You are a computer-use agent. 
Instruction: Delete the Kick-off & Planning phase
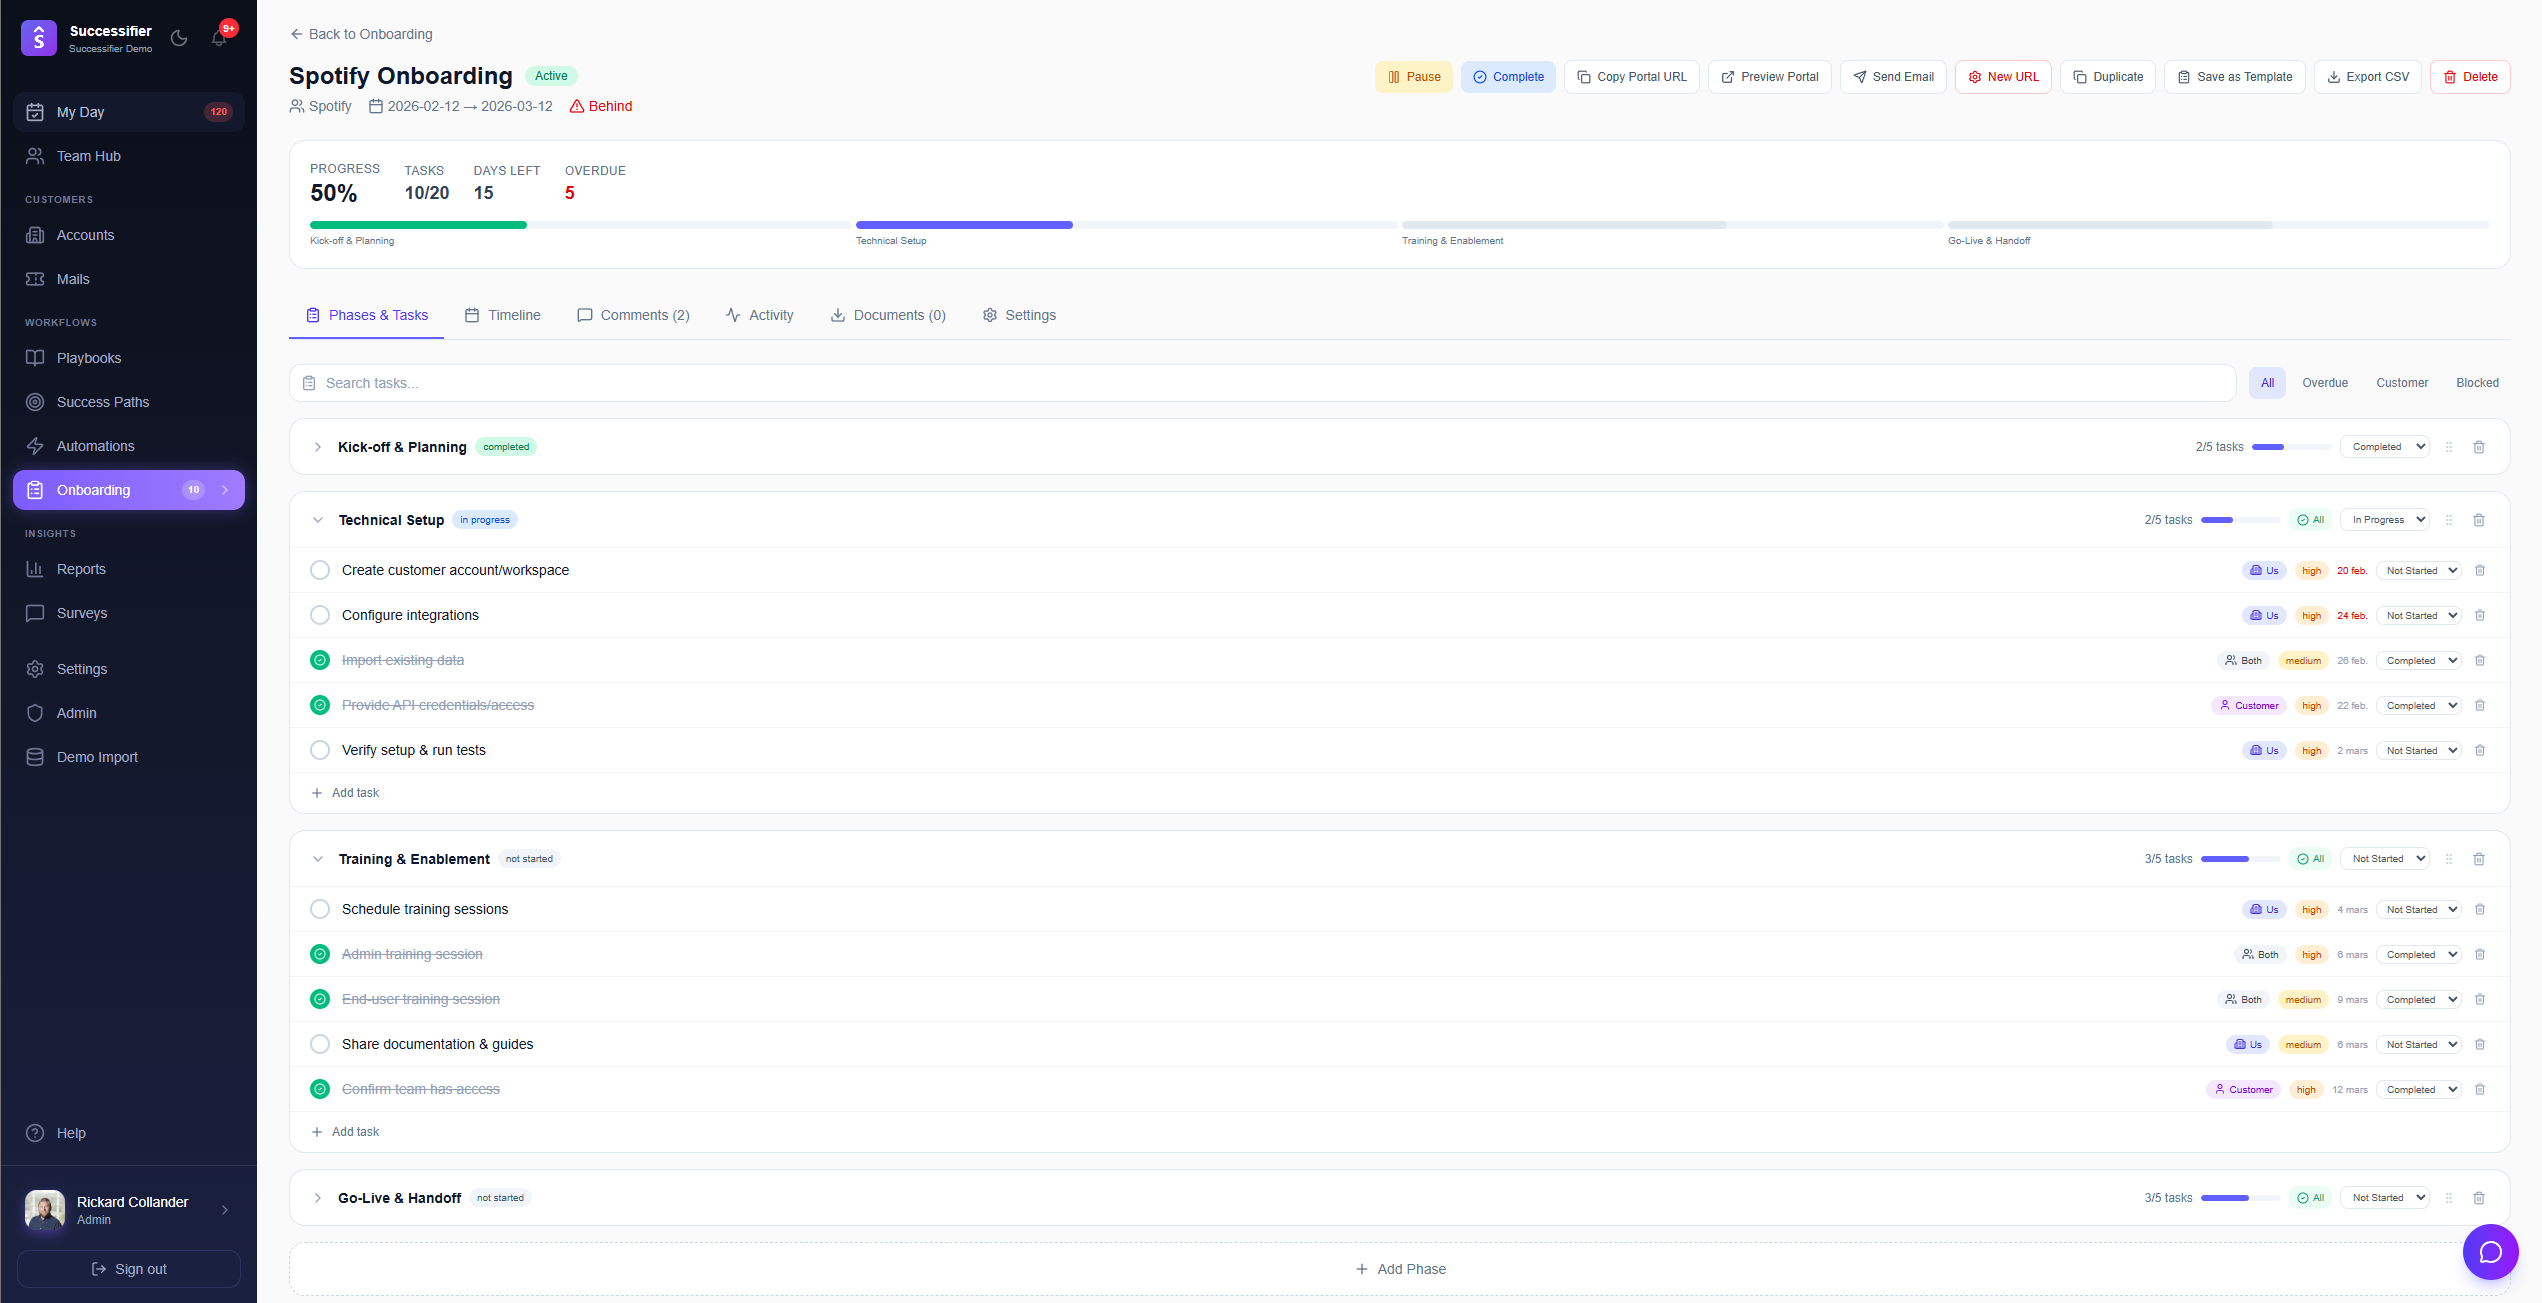pos(2479,447)
